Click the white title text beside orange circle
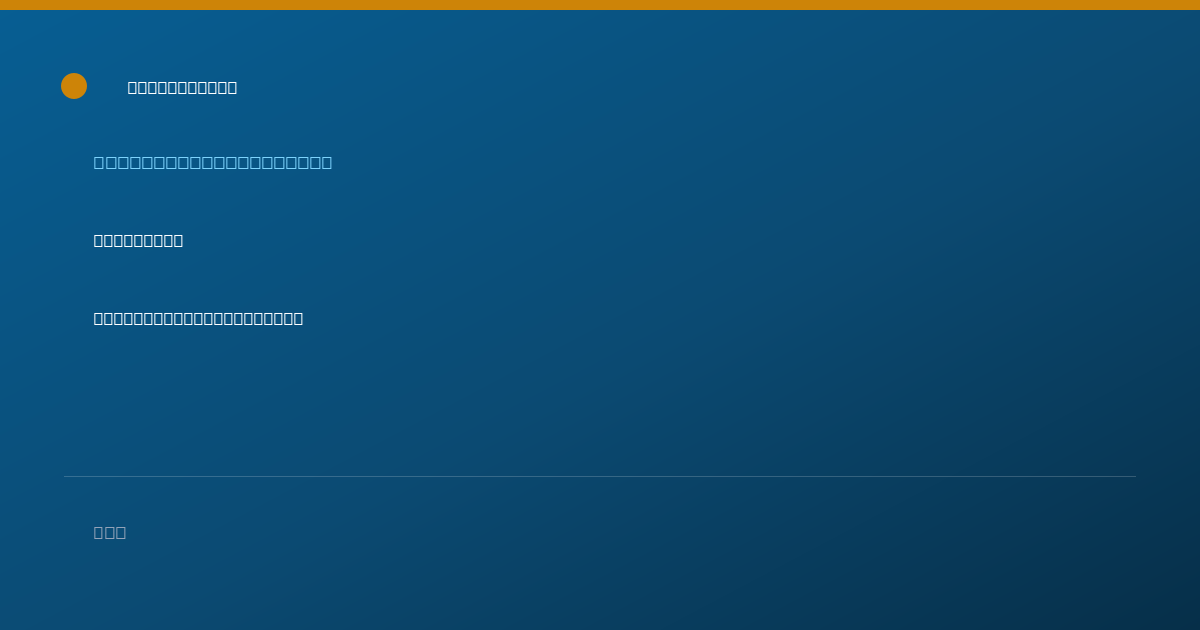 coord(182,87)
